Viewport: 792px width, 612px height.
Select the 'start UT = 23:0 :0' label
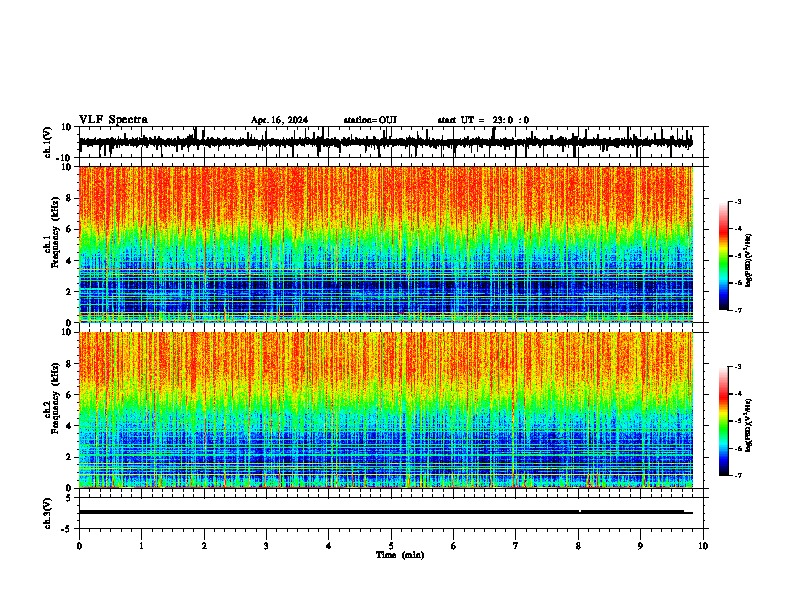[483, 120]
